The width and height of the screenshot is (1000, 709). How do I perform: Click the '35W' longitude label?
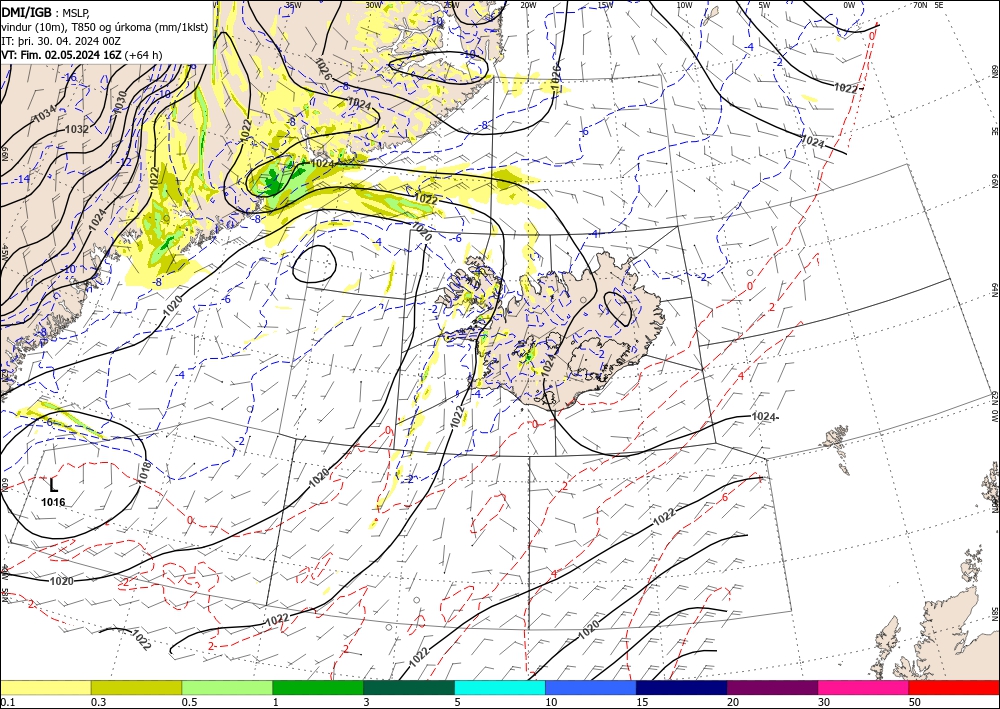pyautogui.click(x=293, y=5)
